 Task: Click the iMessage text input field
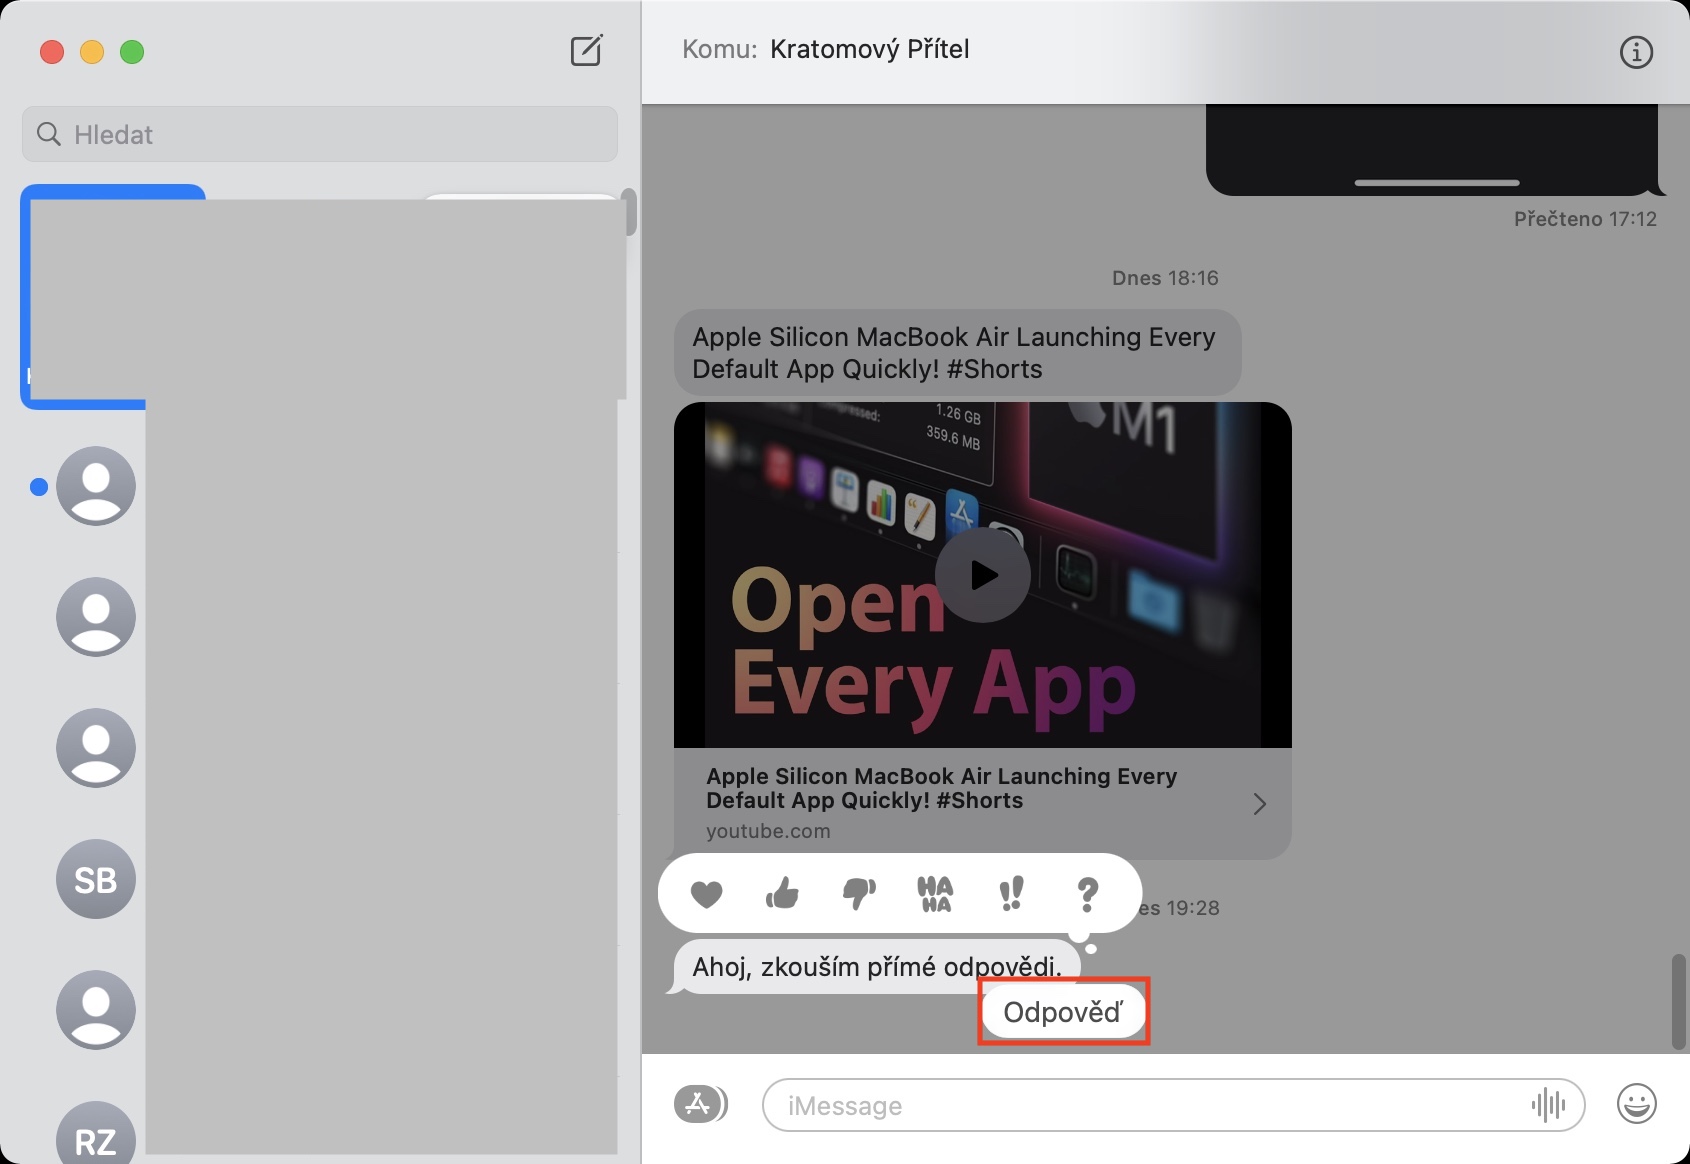tap(1174, 1105)
